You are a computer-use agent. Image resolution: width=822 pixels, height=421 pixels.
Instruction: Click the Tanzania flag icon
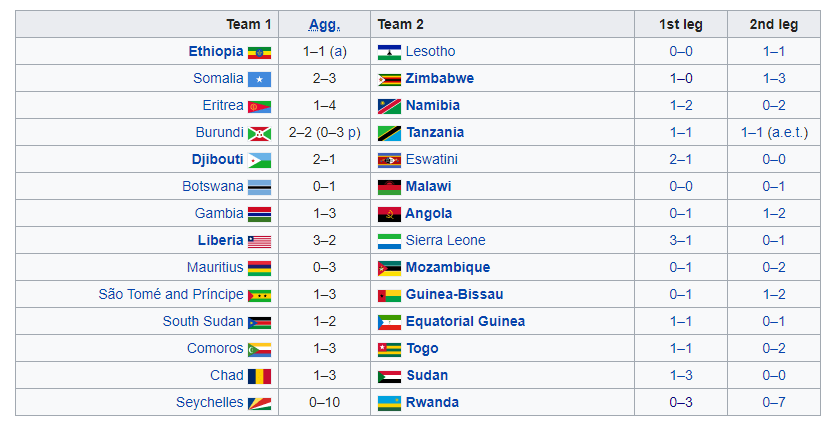tap(389, 133)
